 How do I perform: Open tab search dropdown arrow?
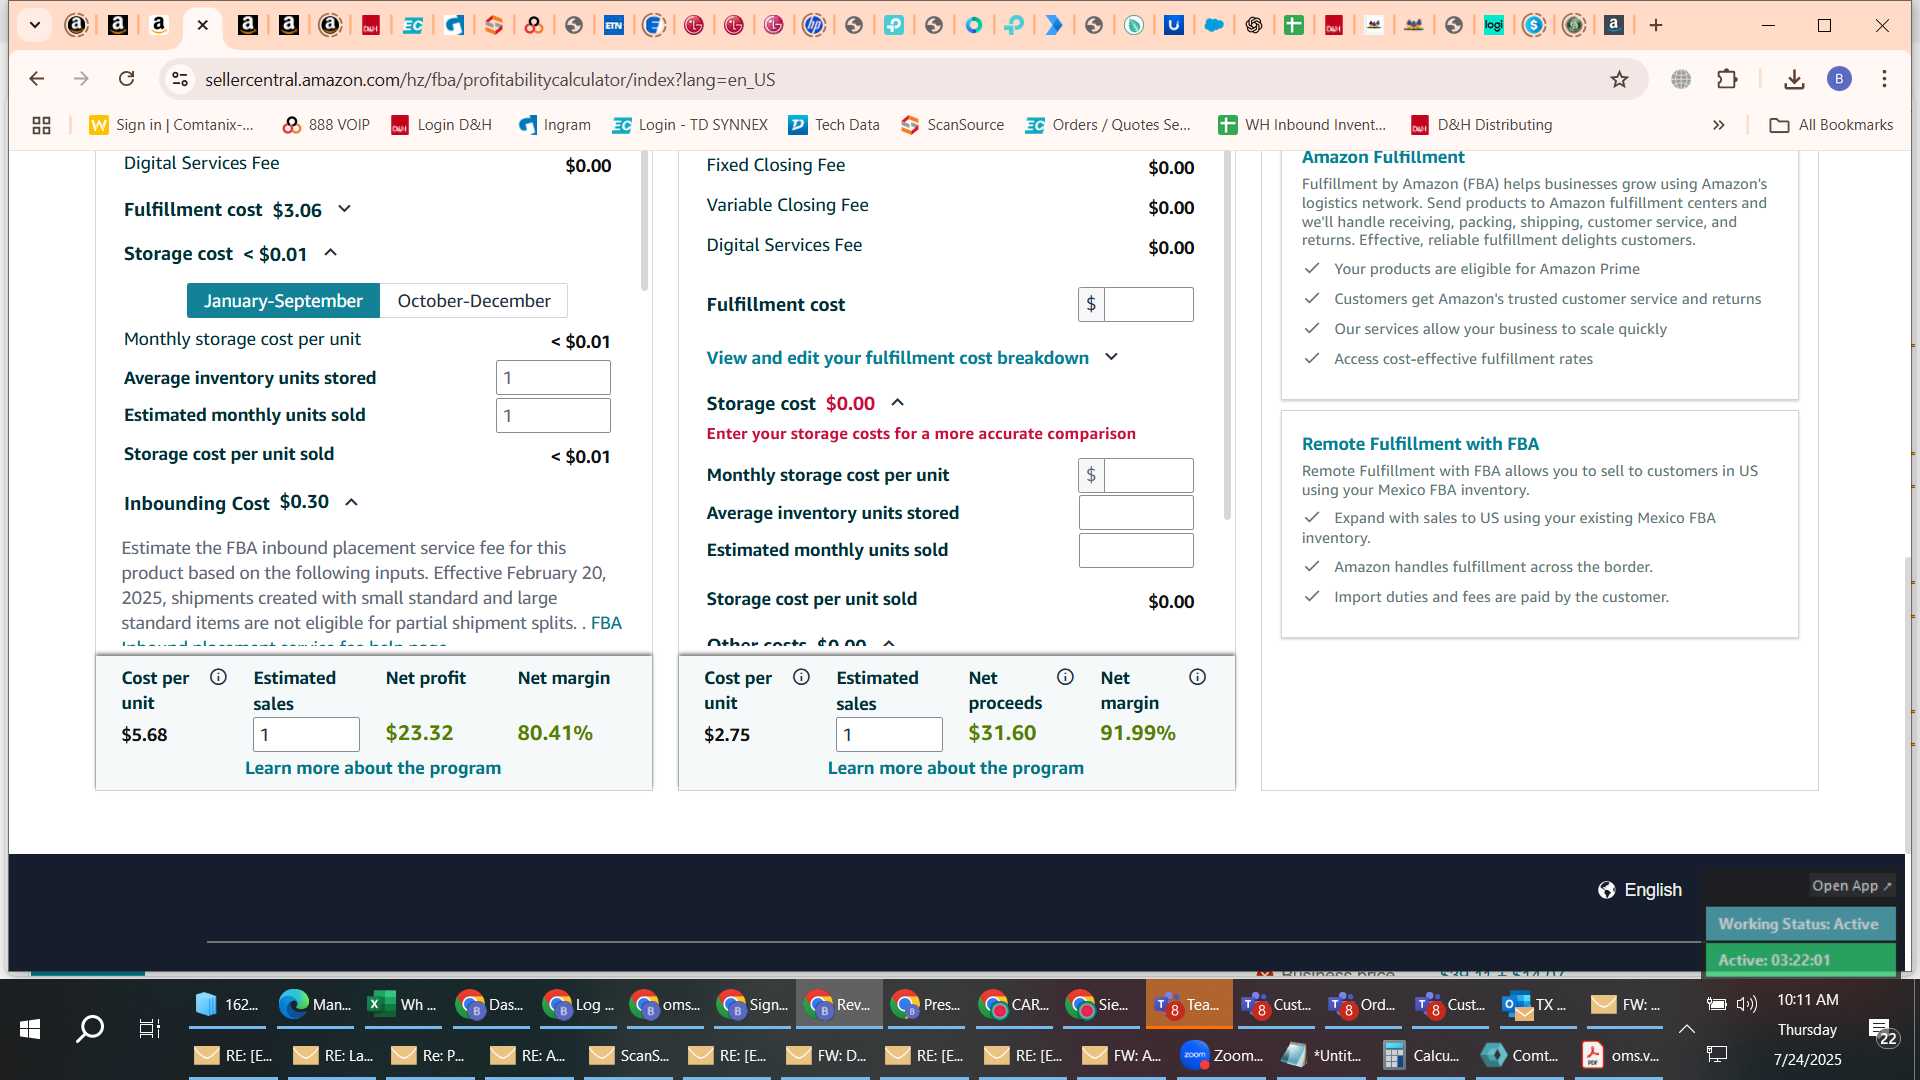click(35, 25)
